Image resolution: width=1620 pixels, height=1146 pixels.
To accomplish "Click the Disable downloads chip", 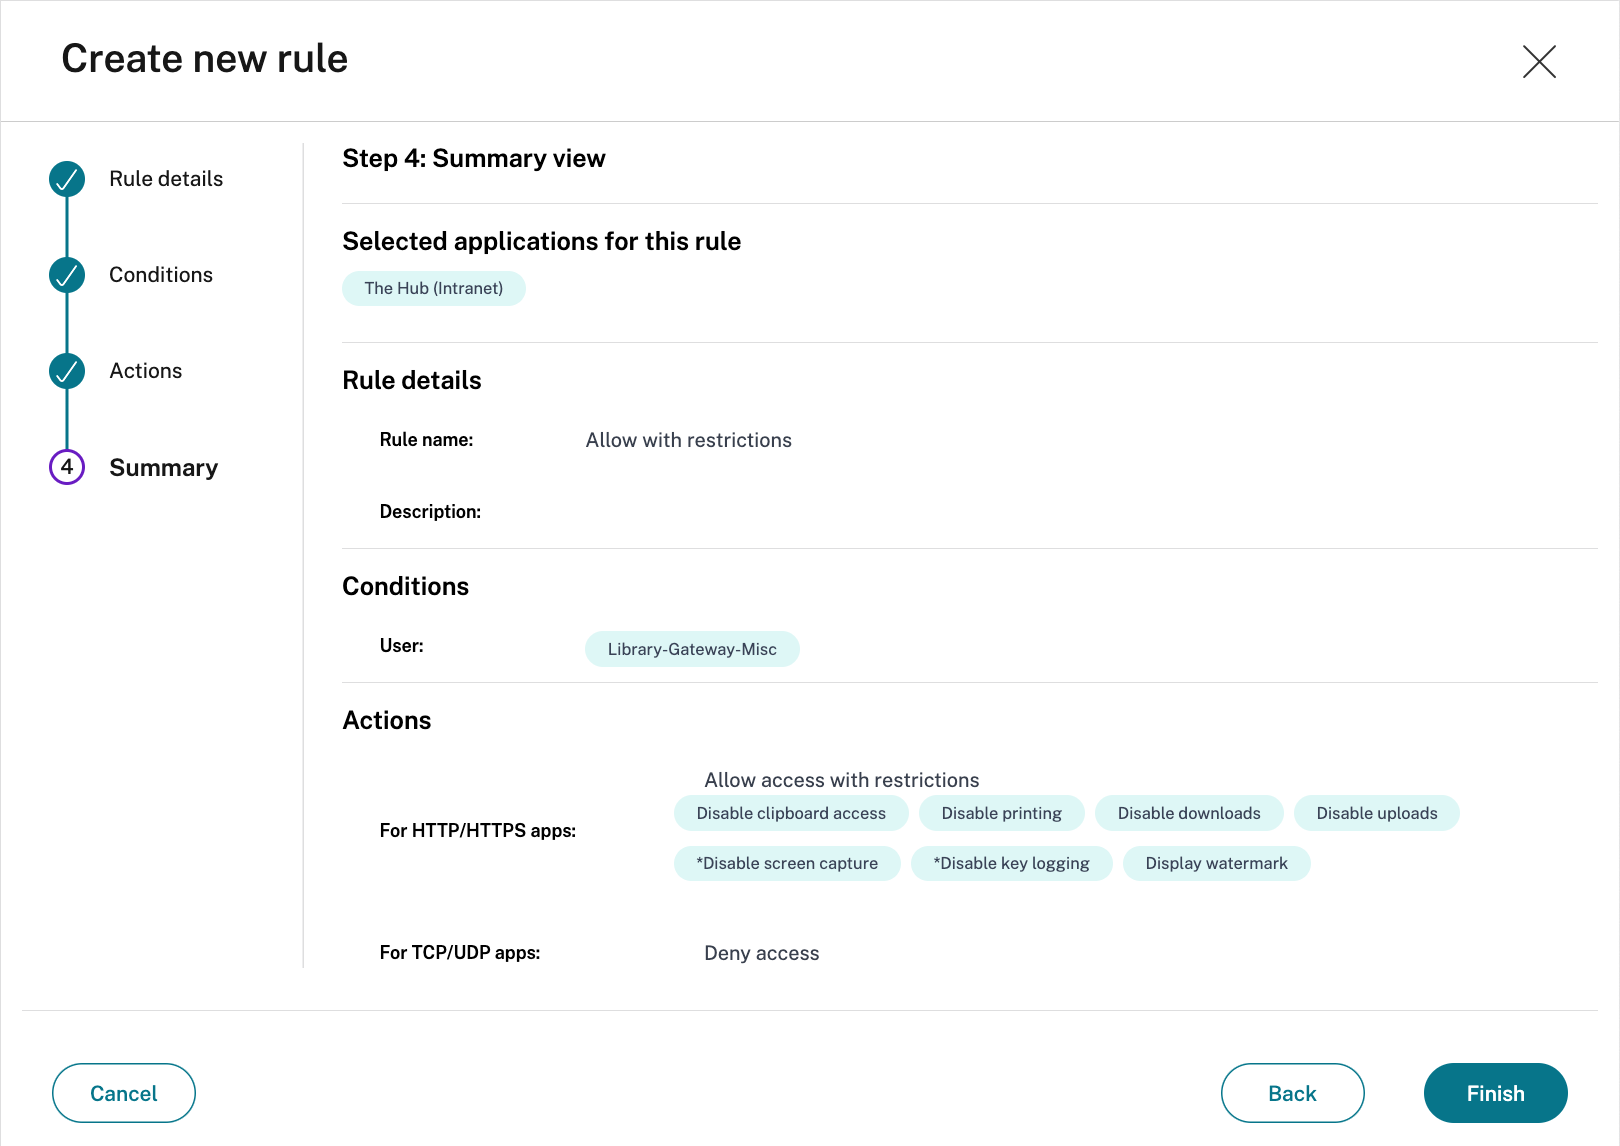I will [1189, 813].
